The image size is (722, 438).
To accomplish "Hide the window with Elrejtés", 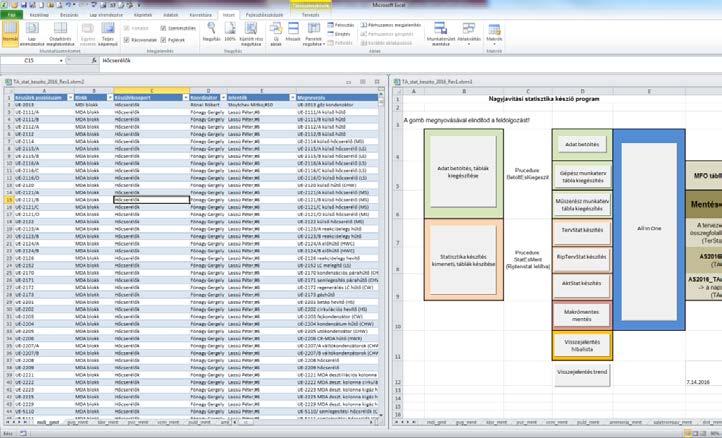I will click(x=339, y=34).
